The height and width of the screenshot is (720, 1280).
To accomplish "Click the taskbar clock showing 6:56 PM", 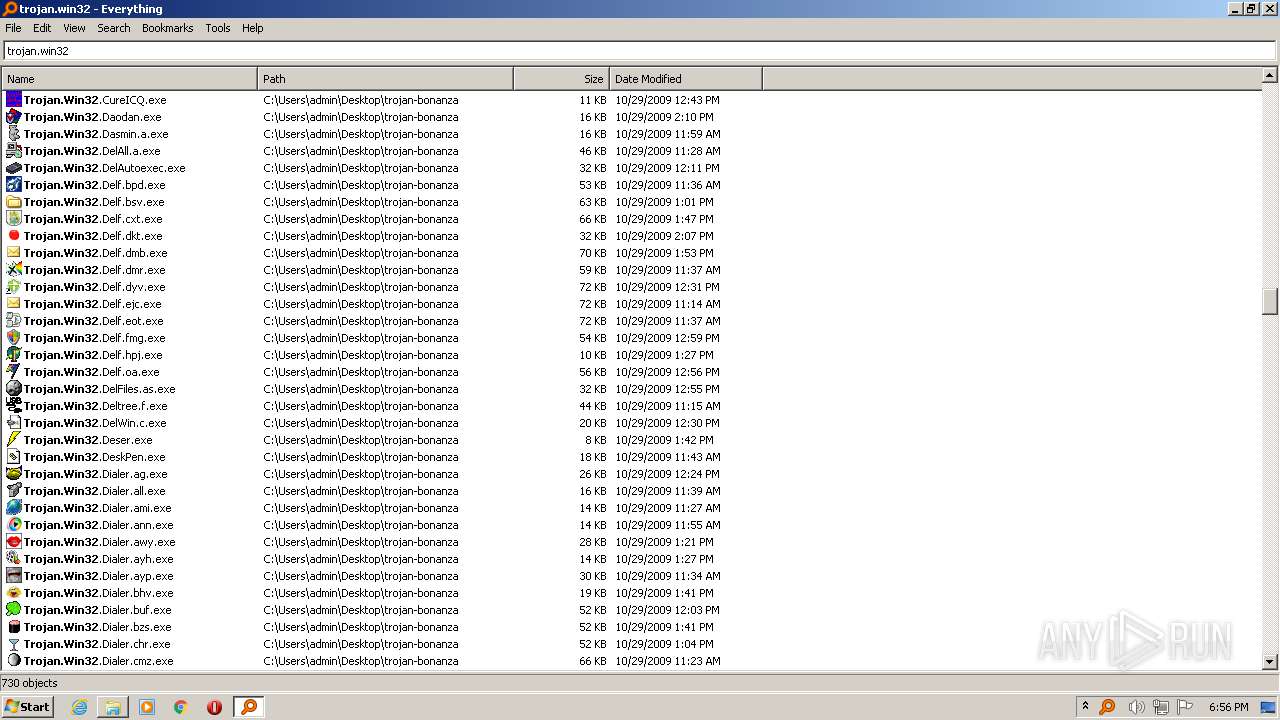I will pos(1228,707).
